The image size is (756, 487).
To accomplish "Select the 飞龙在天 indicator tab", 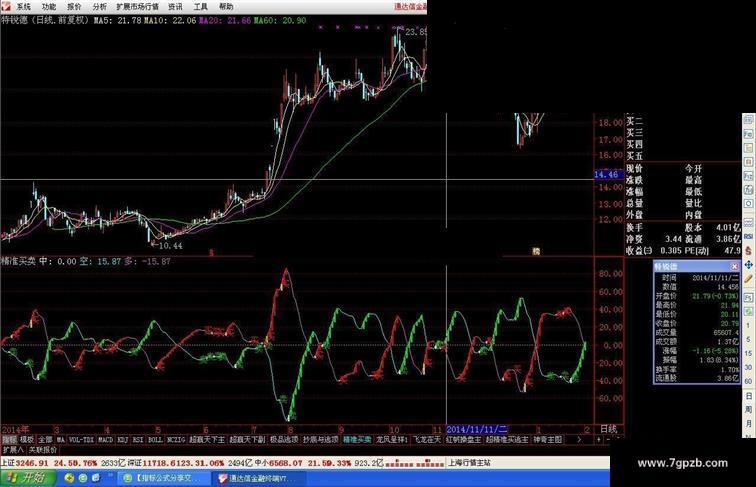I will [427, 440].
